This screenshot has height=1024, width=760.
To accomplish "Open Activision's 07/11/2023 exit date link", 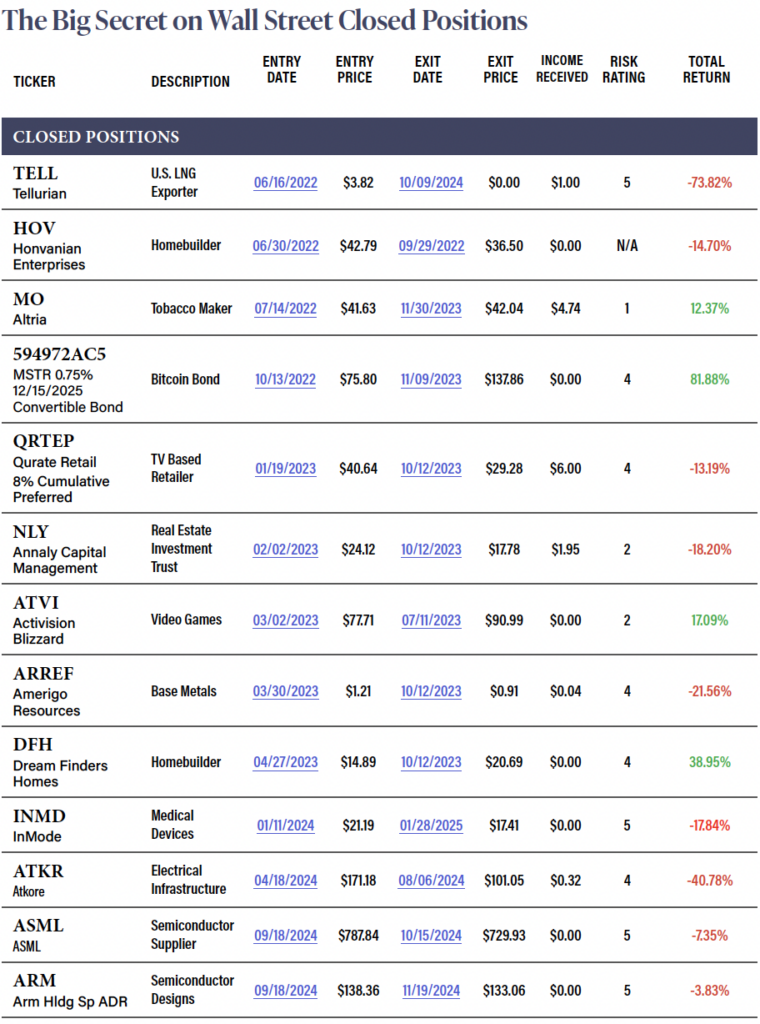I will click(431, 620).
